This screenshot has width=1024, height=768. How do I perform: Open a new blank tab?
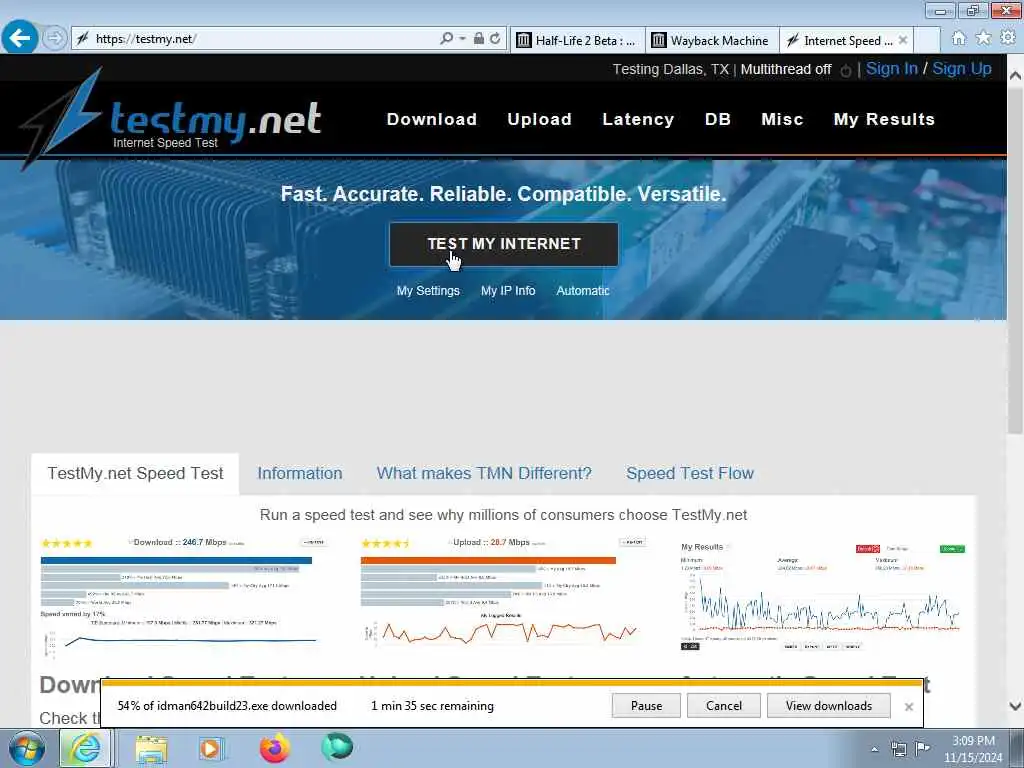[x=927, y=40]
